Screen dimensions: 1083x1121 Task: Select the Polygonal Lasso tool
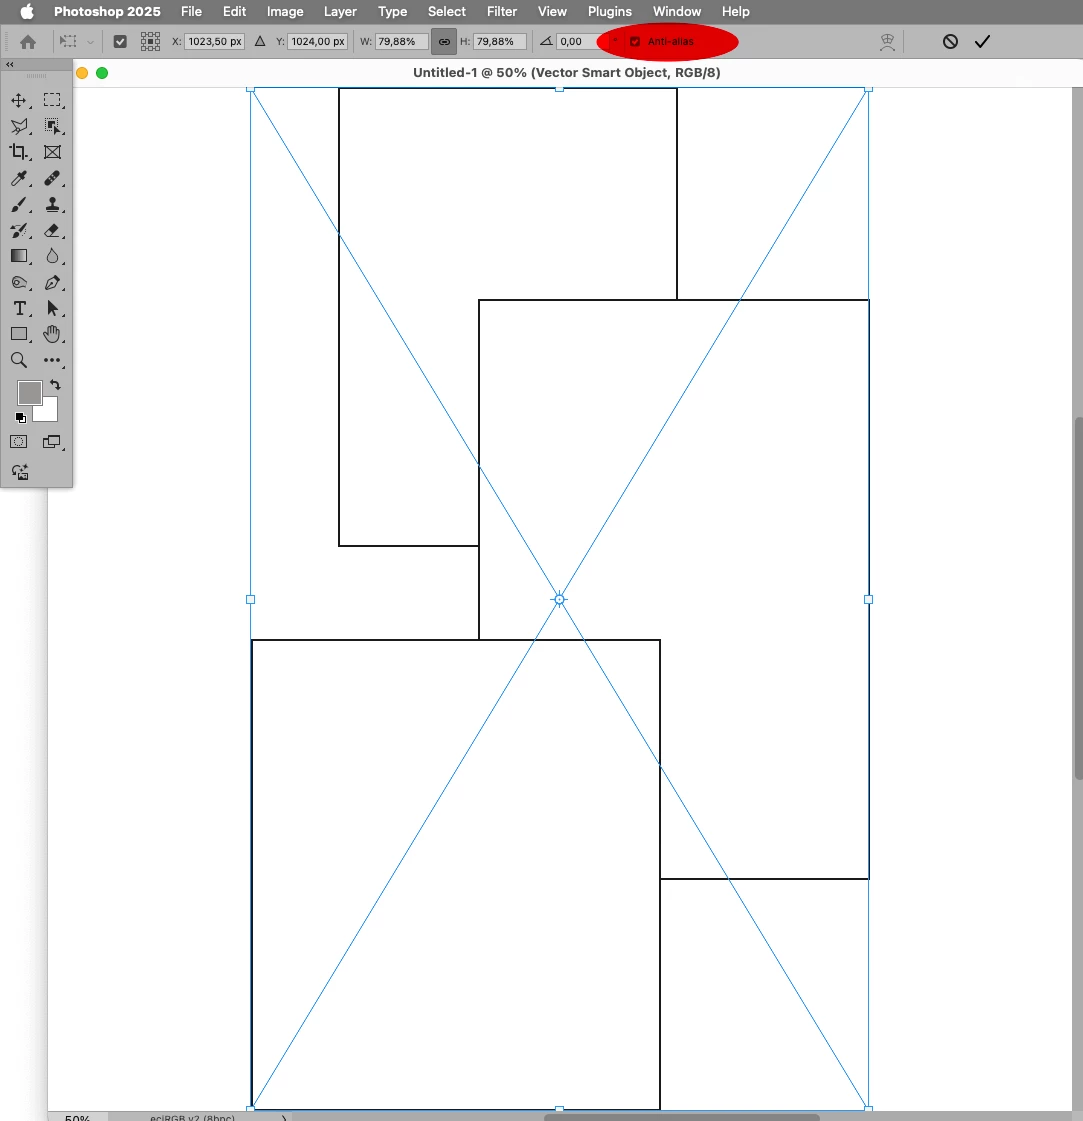coord(19,127)
